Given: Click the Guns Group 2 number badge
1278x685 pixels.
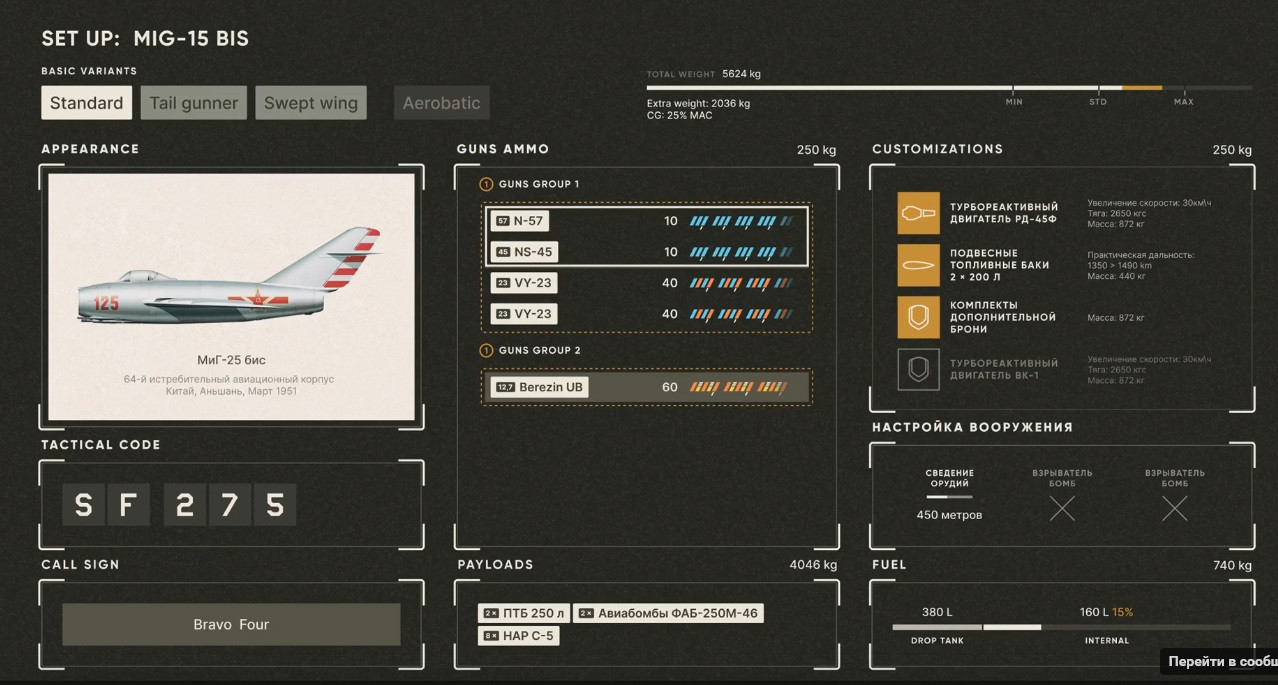Looking at the screenshot, I should [487, 350].
